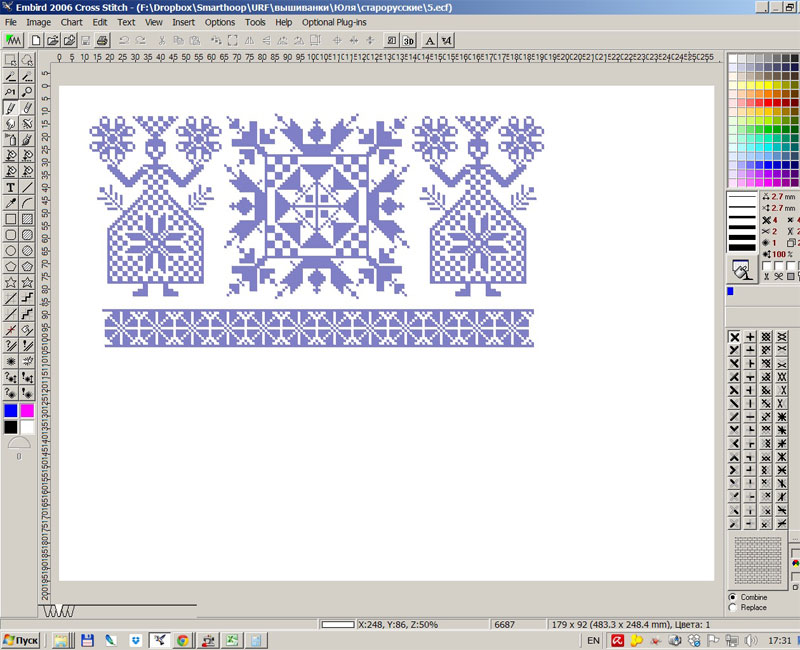Click the small blue thread color square
The width and height of the screenshot is (800, 650).
730,291
